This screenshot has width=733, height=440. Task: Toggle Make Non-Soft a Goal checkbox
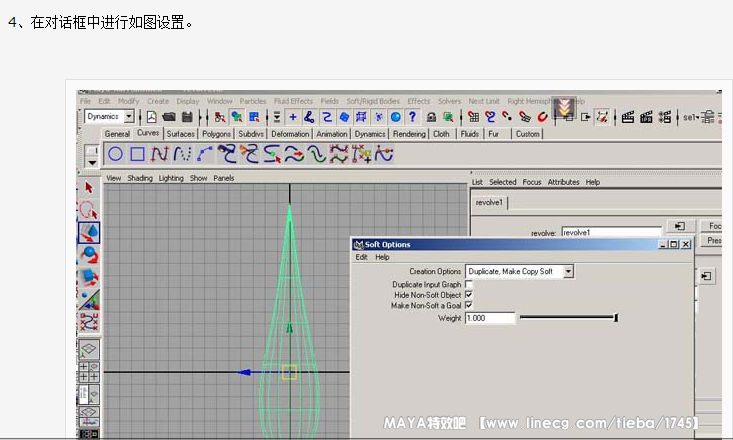[469, 305]
